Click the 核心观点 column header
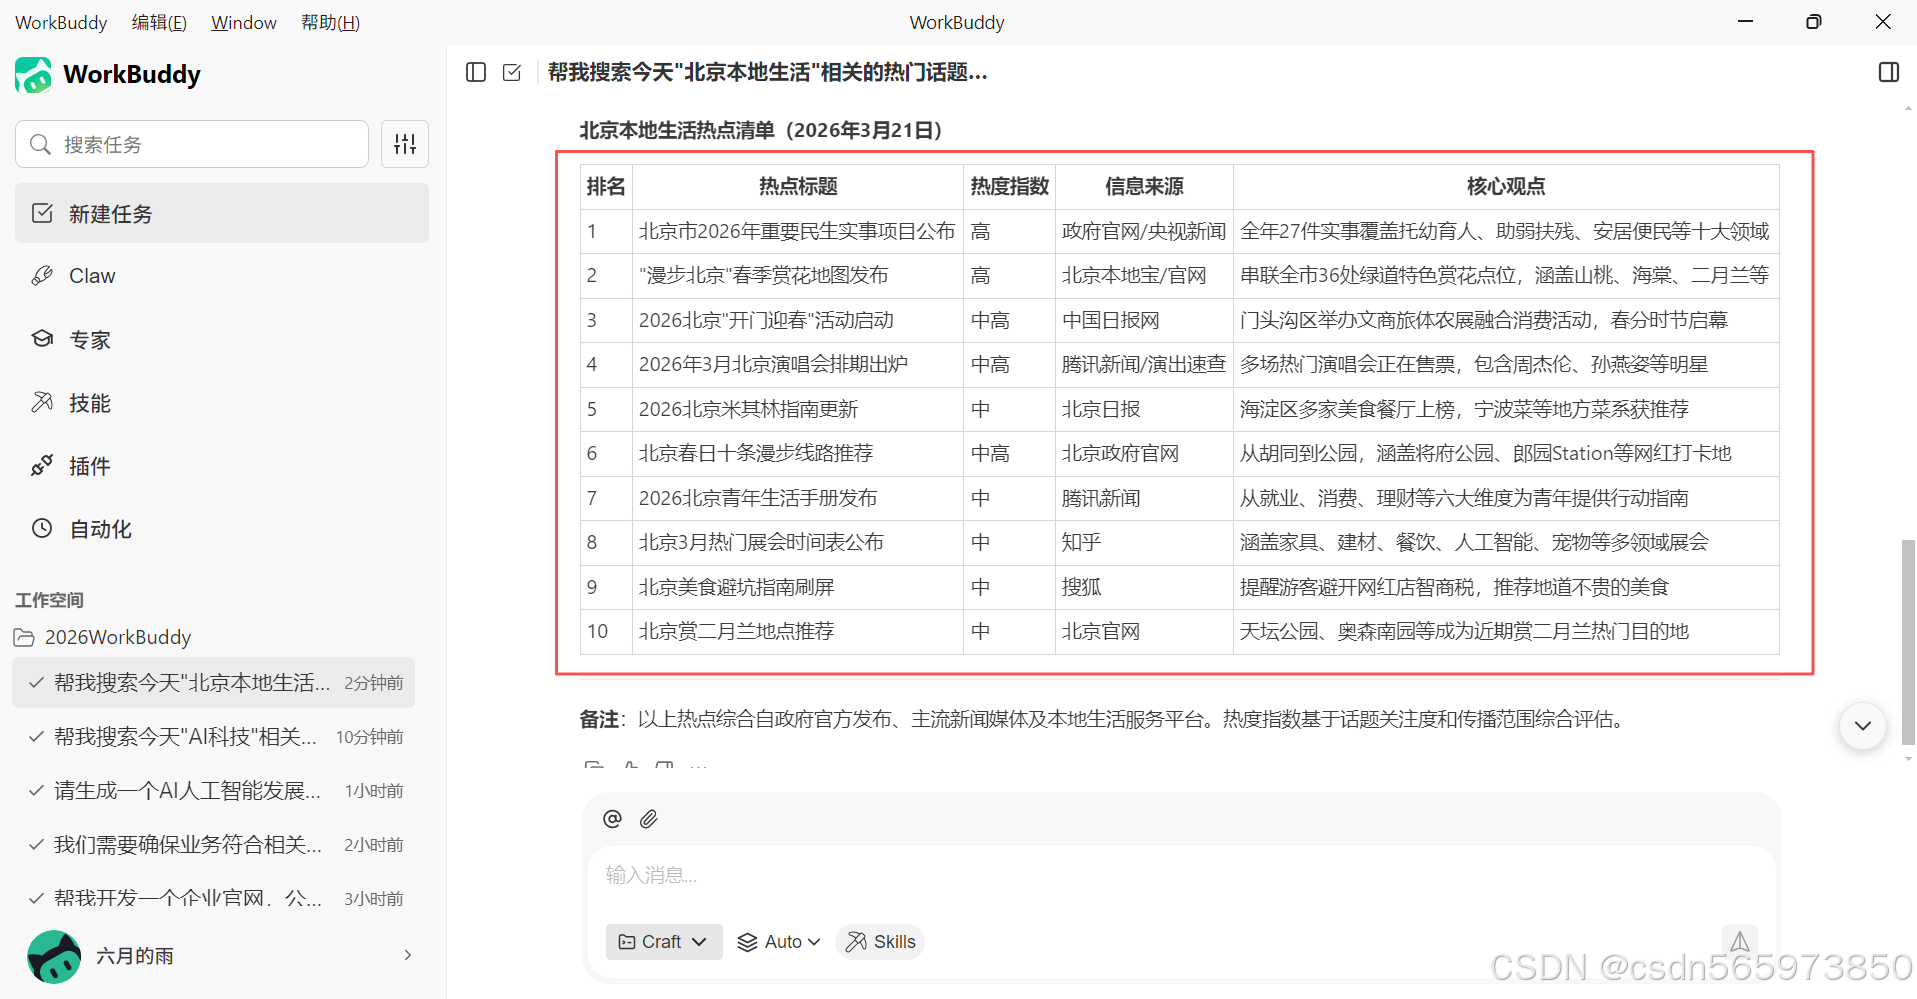This screenshot has width=1917, height=999. click(x=1506, y=186)
